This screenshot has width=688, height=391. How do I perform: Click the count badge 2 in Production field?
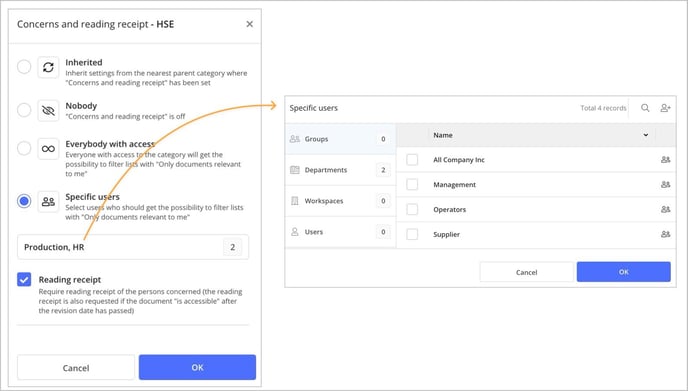[233, 247]
